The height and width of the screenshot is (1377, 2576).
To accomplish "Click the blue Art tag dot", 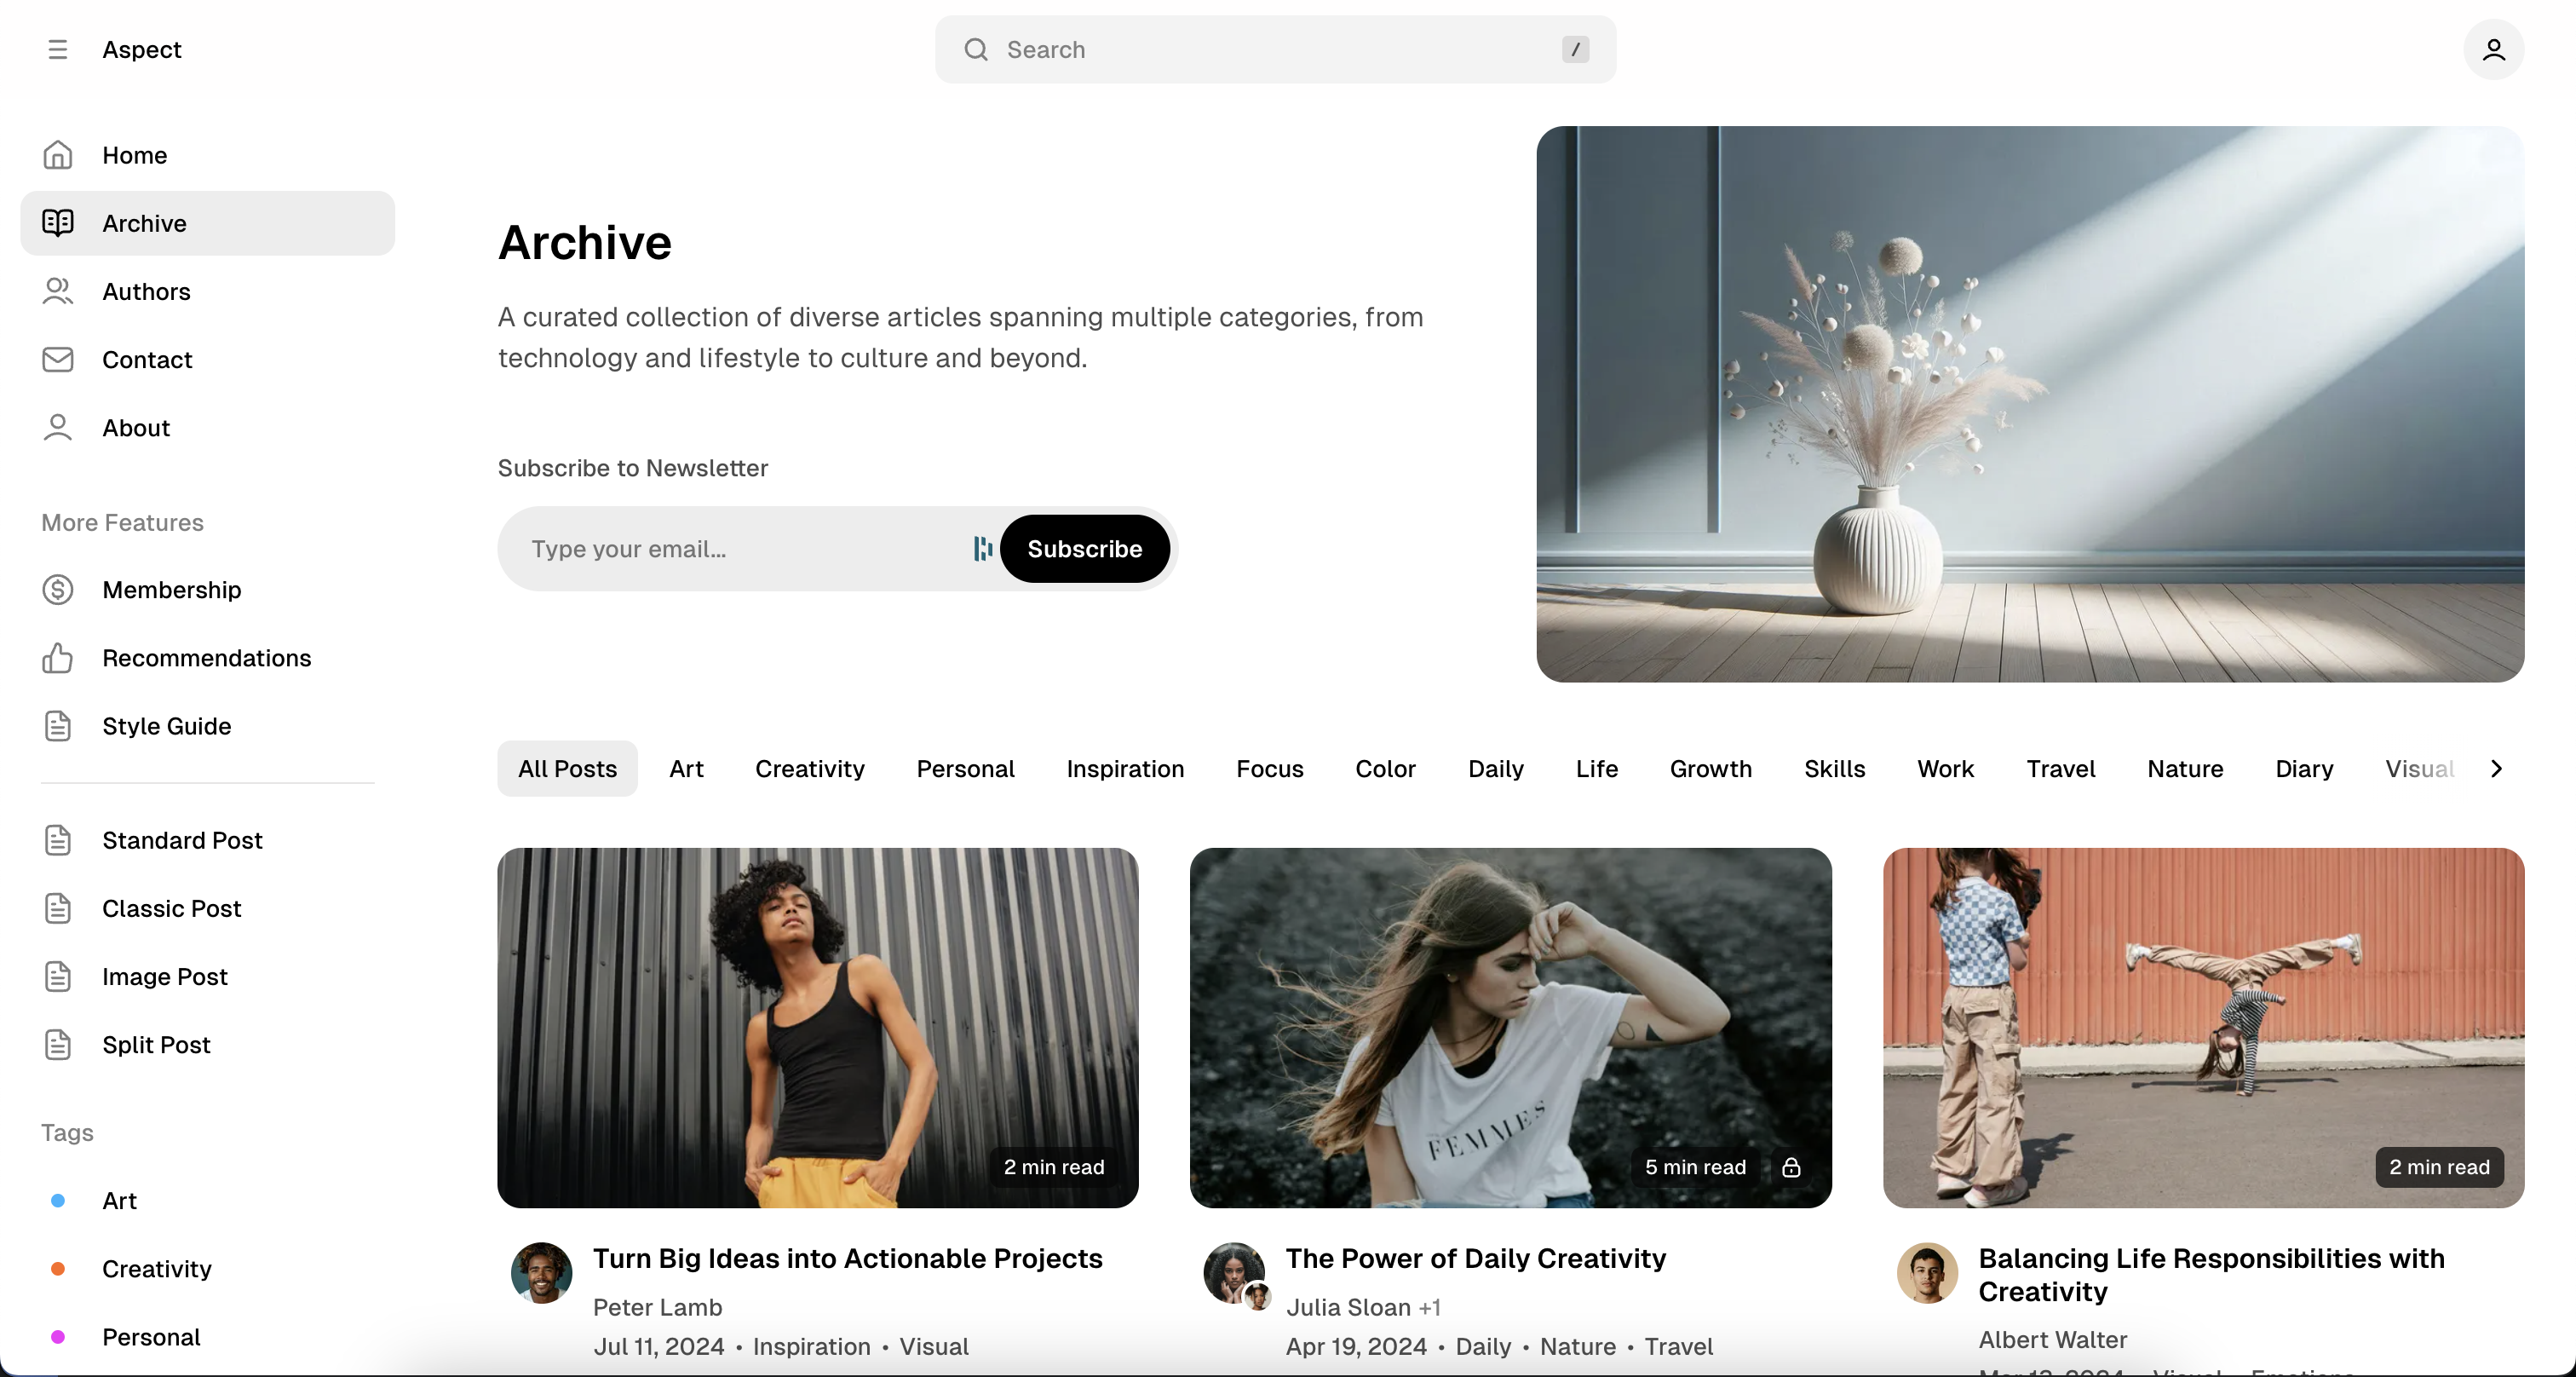I will (58, 1200).
